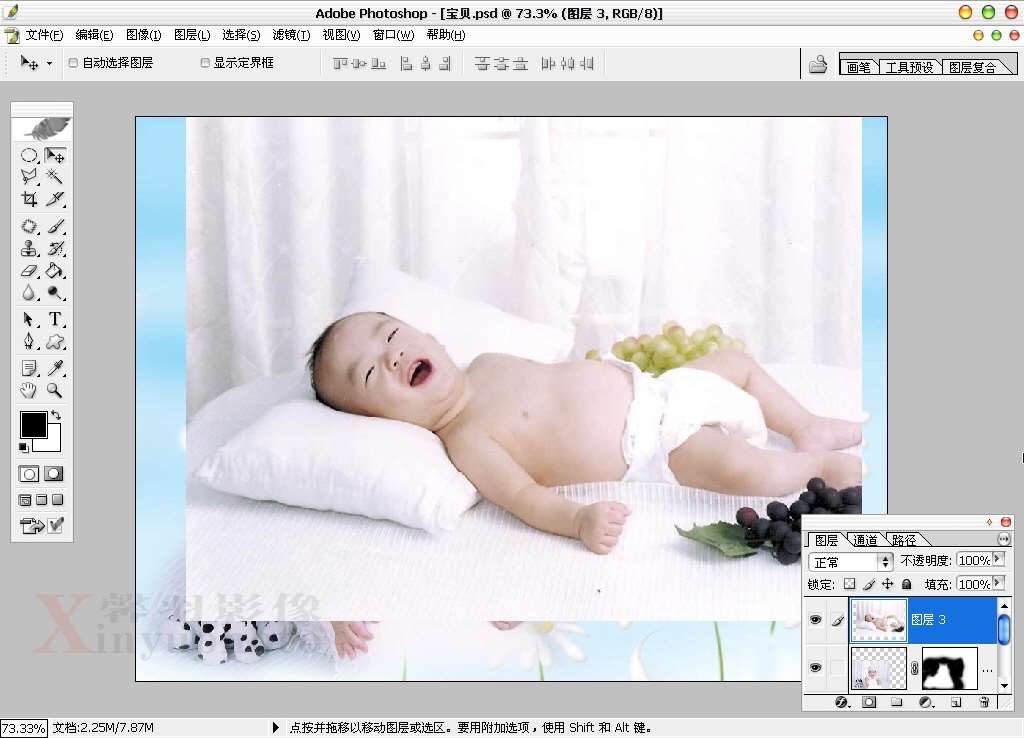This screenshot has width=1024, height=738.
Task: Select the Zoom magnifier tool
Action: coord(55,391)
